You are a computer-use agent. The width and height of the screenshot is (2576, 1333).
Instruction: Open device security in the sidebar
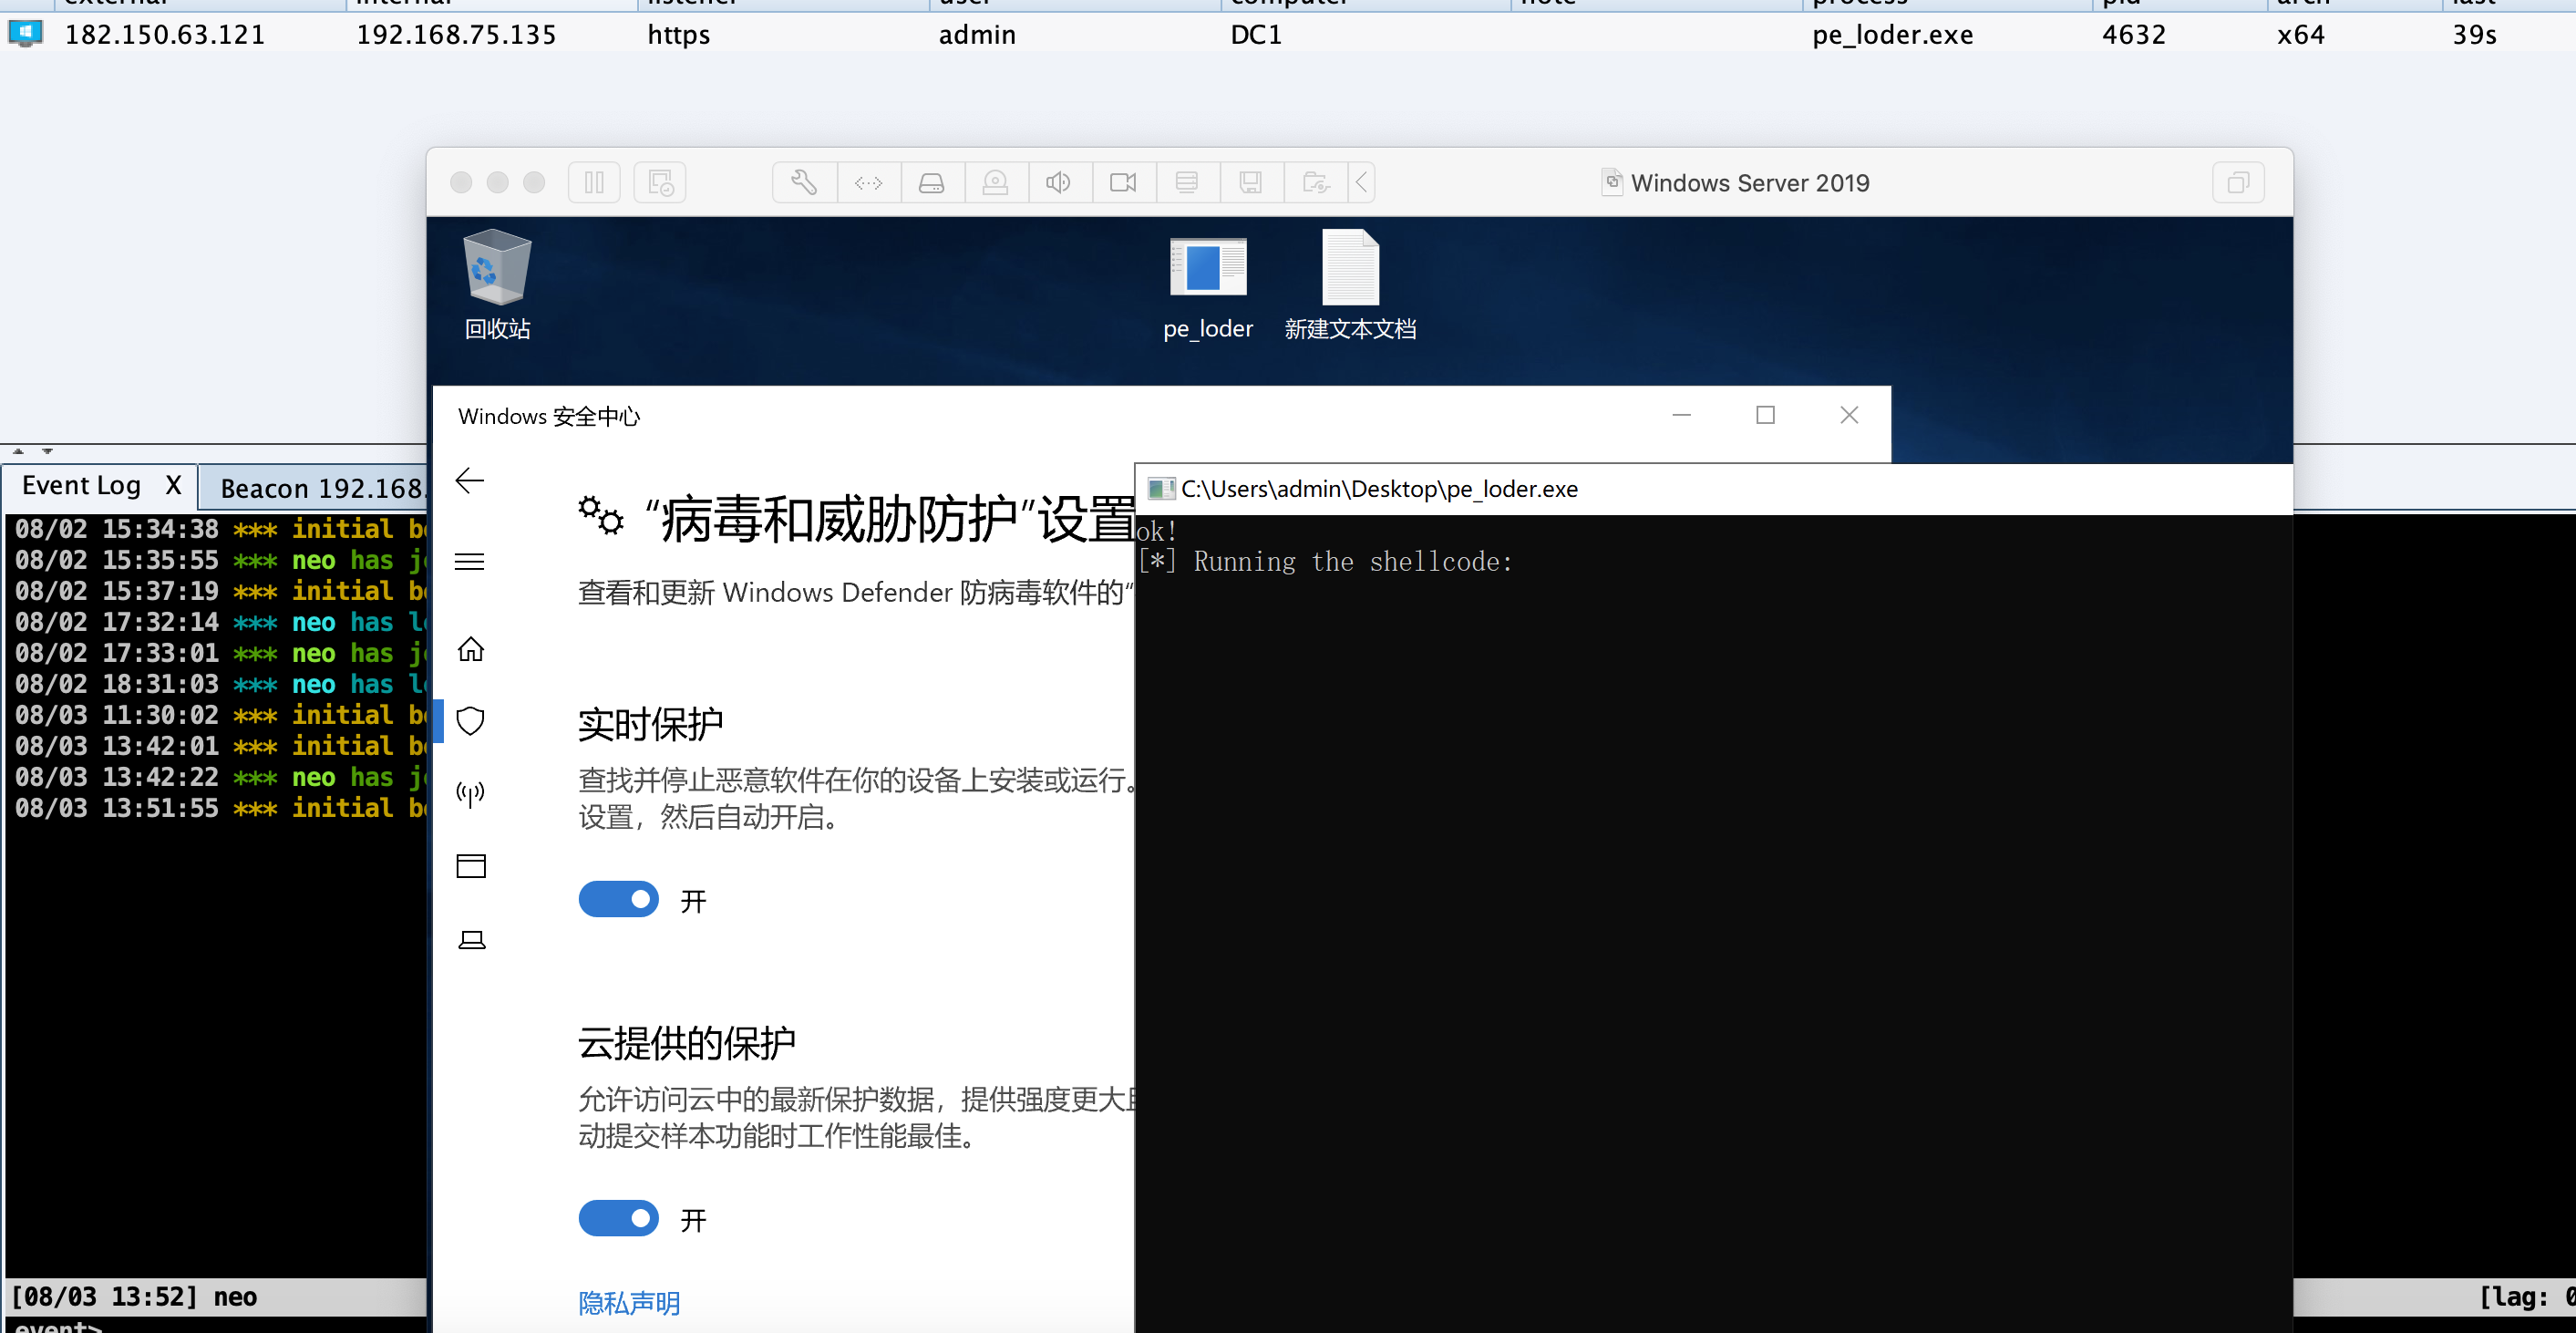pyautogui.click(x=470, y=939)
